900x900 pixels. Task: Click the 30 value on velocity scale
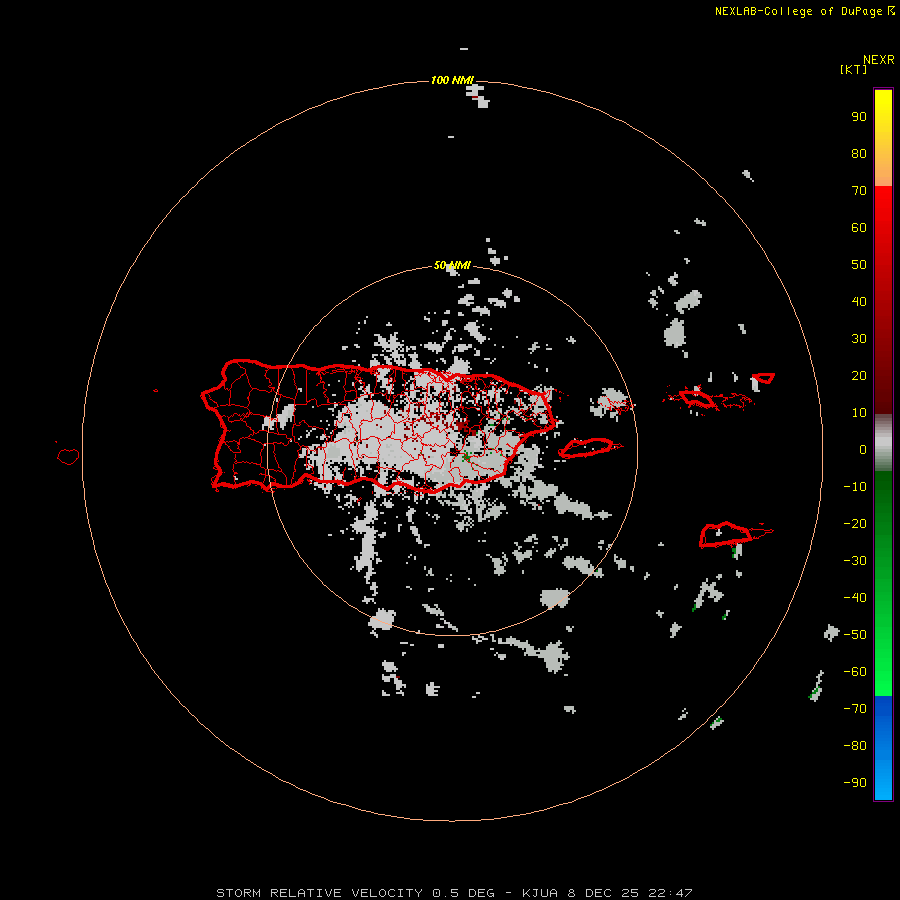pos(859,339)
